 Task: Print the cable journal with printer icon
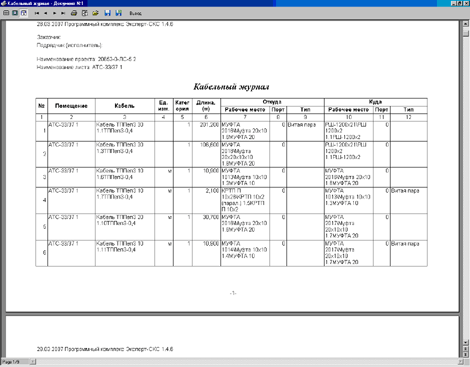[x=74, y=13]
